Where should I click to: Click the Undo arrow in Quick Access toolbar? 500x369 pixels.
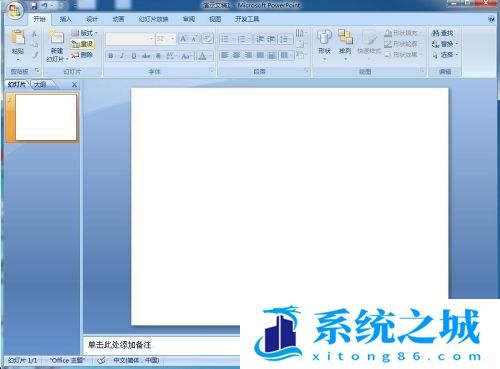click(45, 6)
